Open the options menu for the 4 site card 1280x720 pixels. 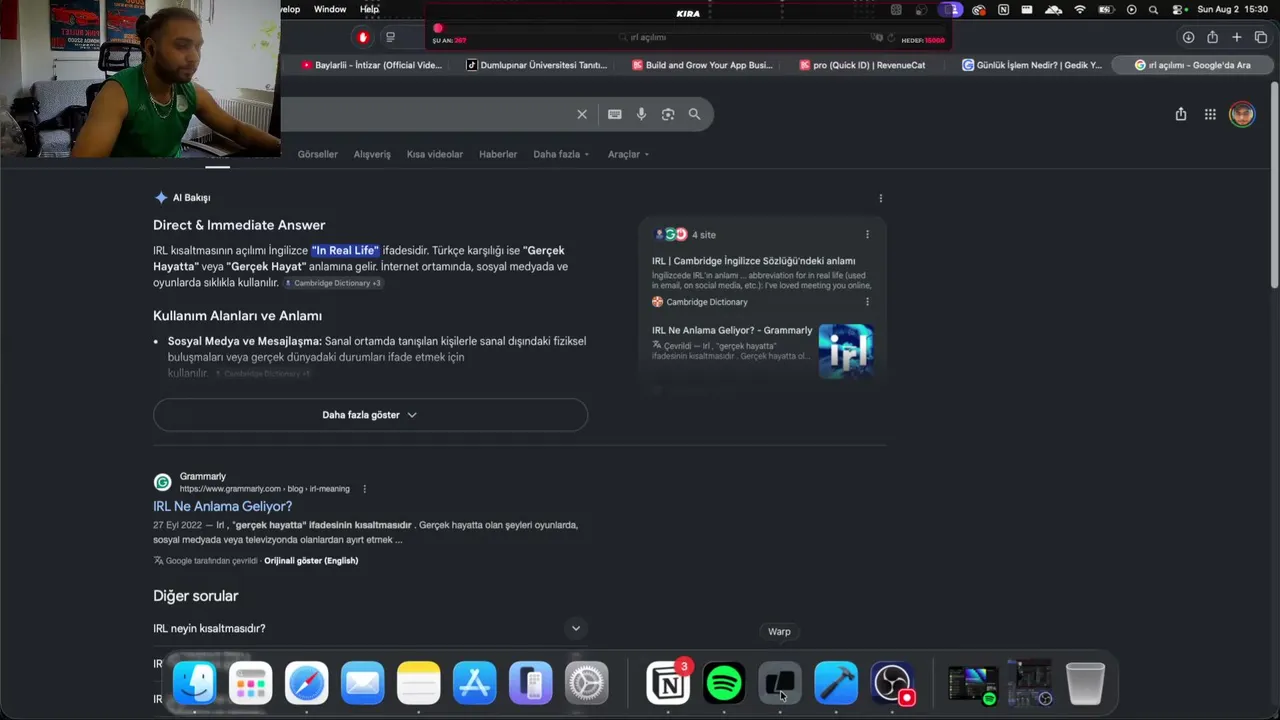[867, 235]
